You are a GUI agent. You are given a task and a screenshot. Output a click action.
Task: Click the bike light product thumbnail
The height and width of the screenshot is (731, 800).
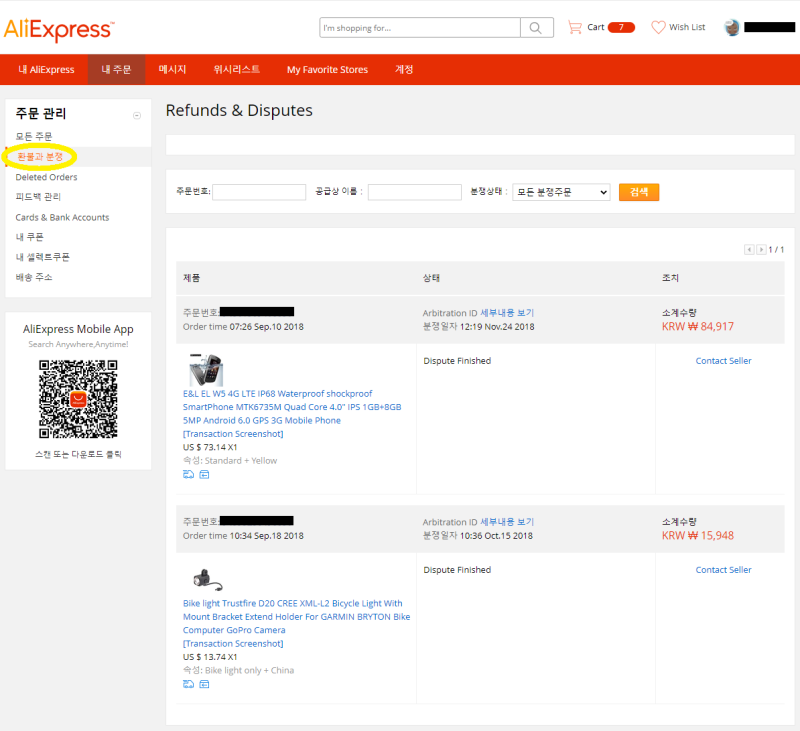(x=207, y=579)
